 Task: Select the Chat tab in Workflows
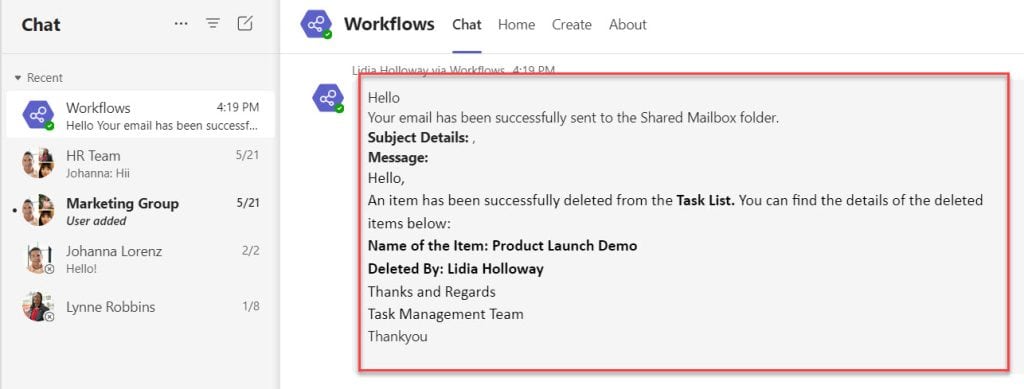point(467,25)
